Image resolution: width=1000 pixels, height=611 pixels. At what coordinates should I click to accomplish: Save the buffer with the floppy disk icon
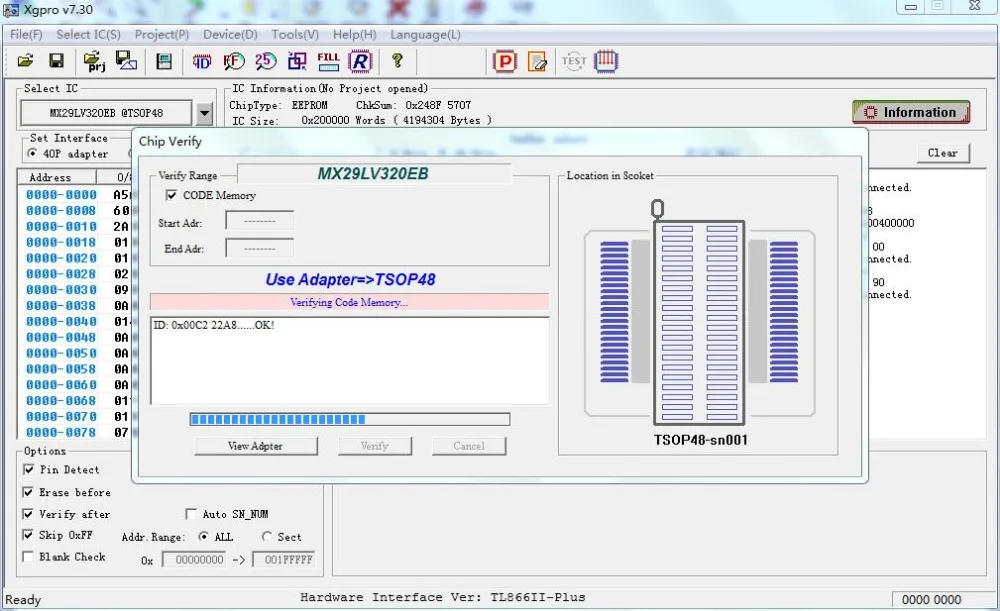(56, 61)
